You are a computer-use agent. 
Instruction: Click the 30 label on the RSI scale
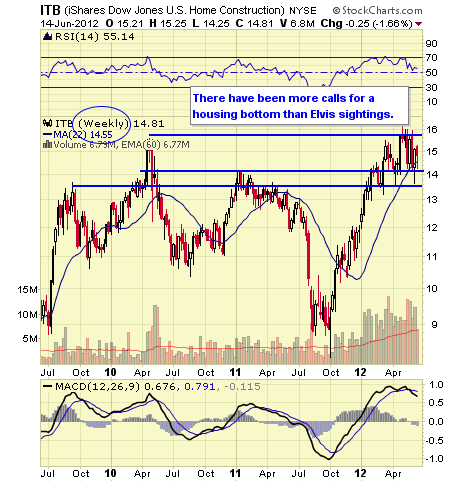click(x=431, y=88)
